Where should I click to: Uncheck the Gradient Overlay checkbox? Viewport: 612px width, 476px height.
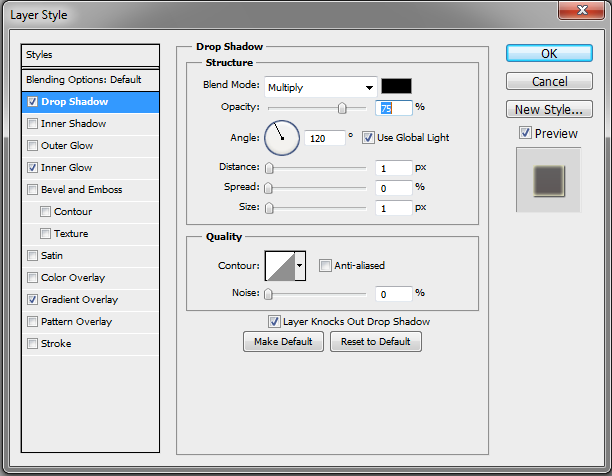click(32, 300)
